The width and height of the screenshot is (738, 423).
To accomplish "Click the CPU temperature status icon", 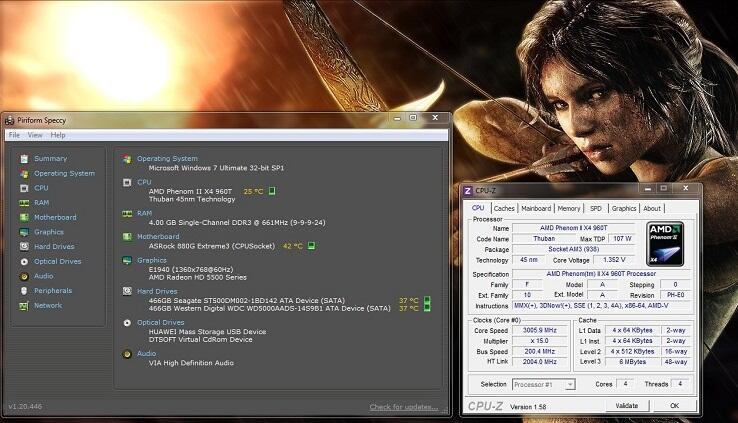I will (x=272, y=191).
